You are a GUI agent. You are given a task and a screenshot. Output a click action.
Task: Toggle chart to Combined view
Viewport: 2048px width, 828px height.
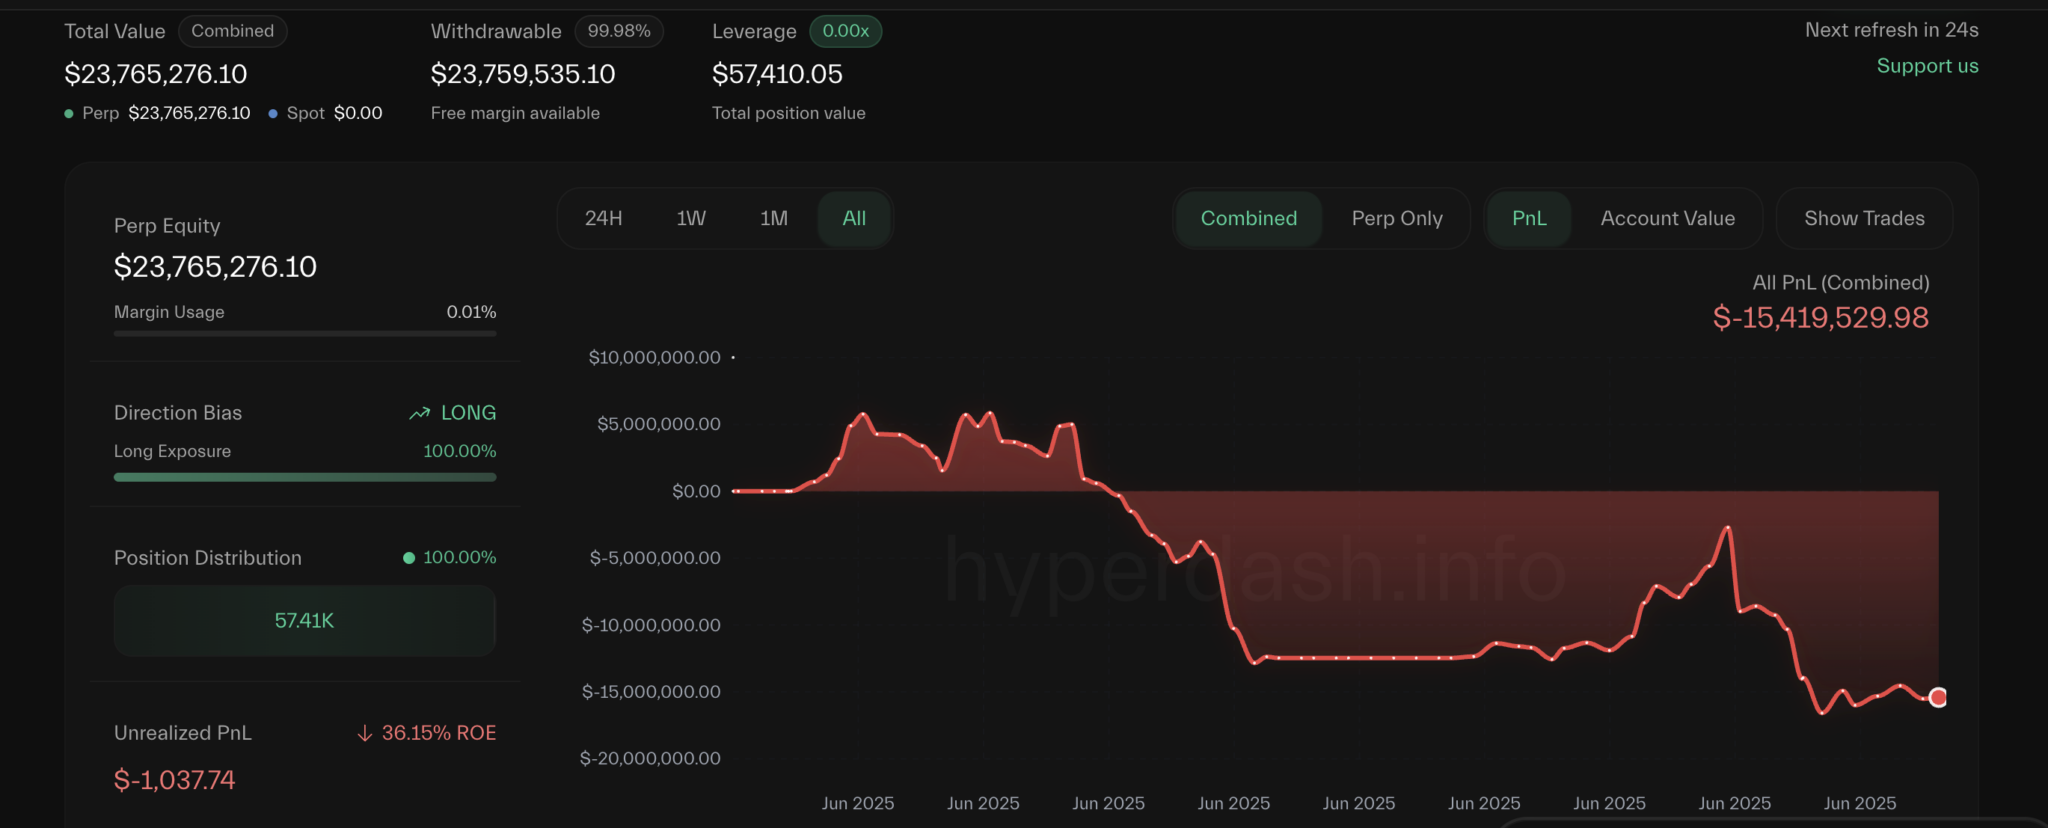pos(1248,218)
